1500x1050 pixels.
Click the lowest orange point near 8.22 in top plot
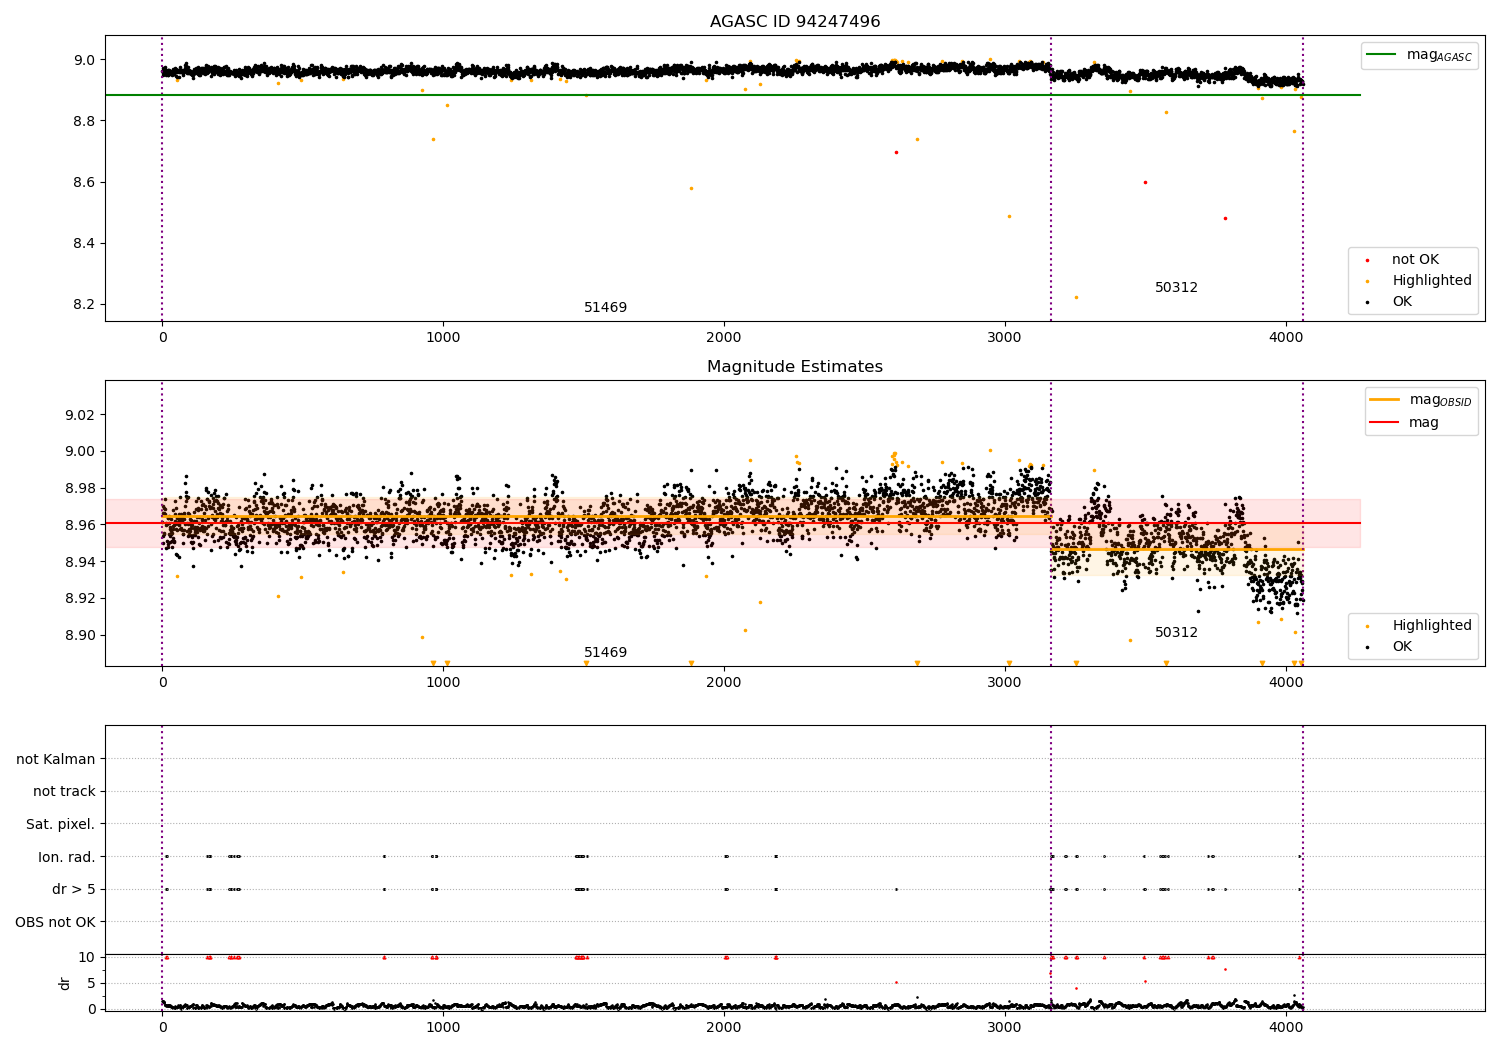point(1076,297)
